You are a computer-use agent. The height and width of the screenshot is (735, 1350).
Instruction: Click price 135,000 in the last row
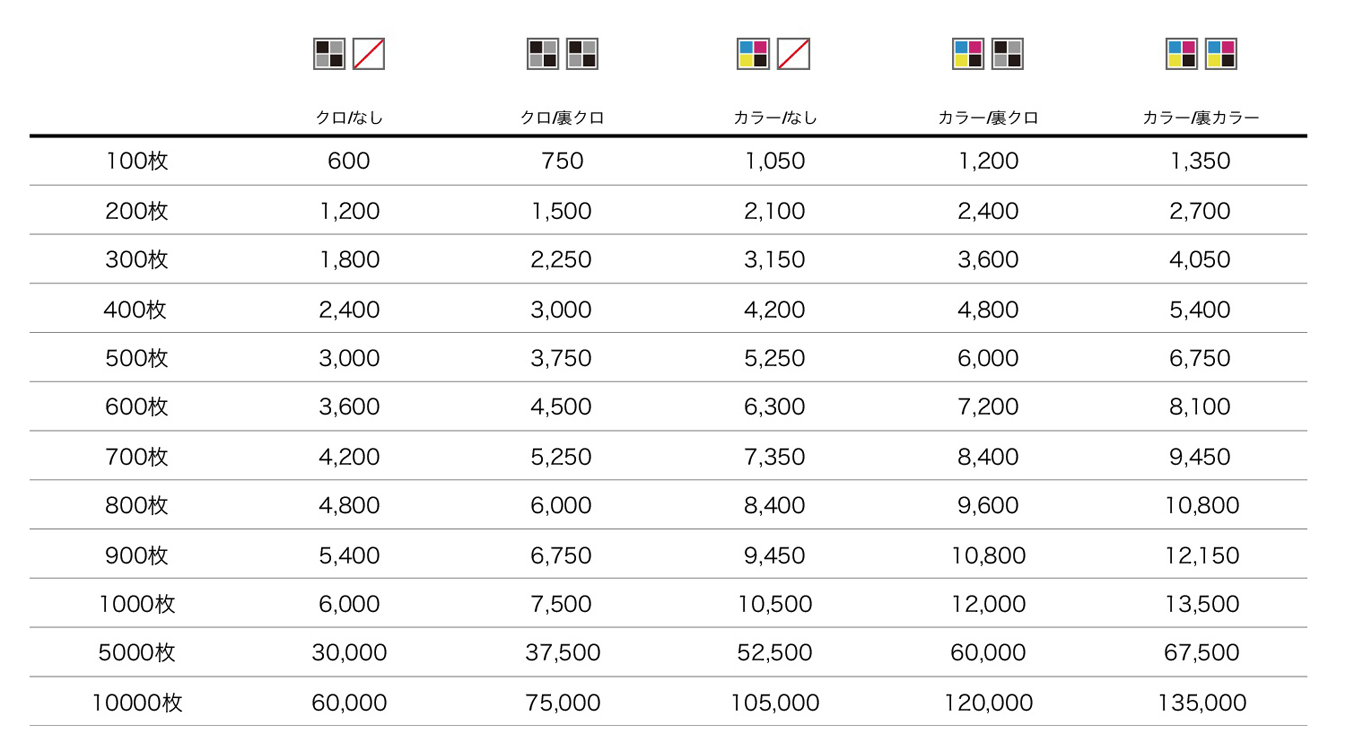coord(1201,703)
